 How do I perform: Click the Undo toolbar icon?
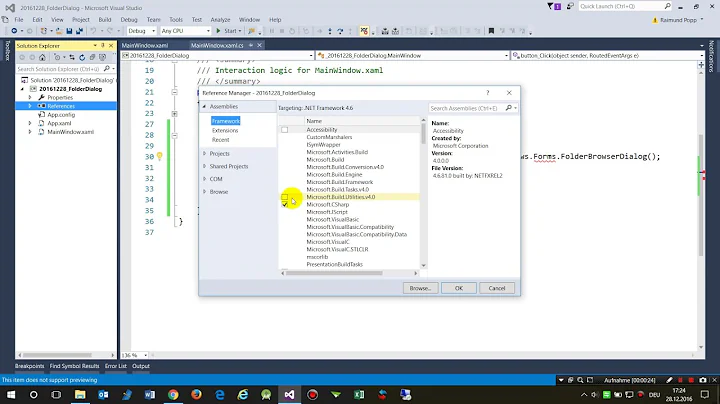(x=93, y=31)
